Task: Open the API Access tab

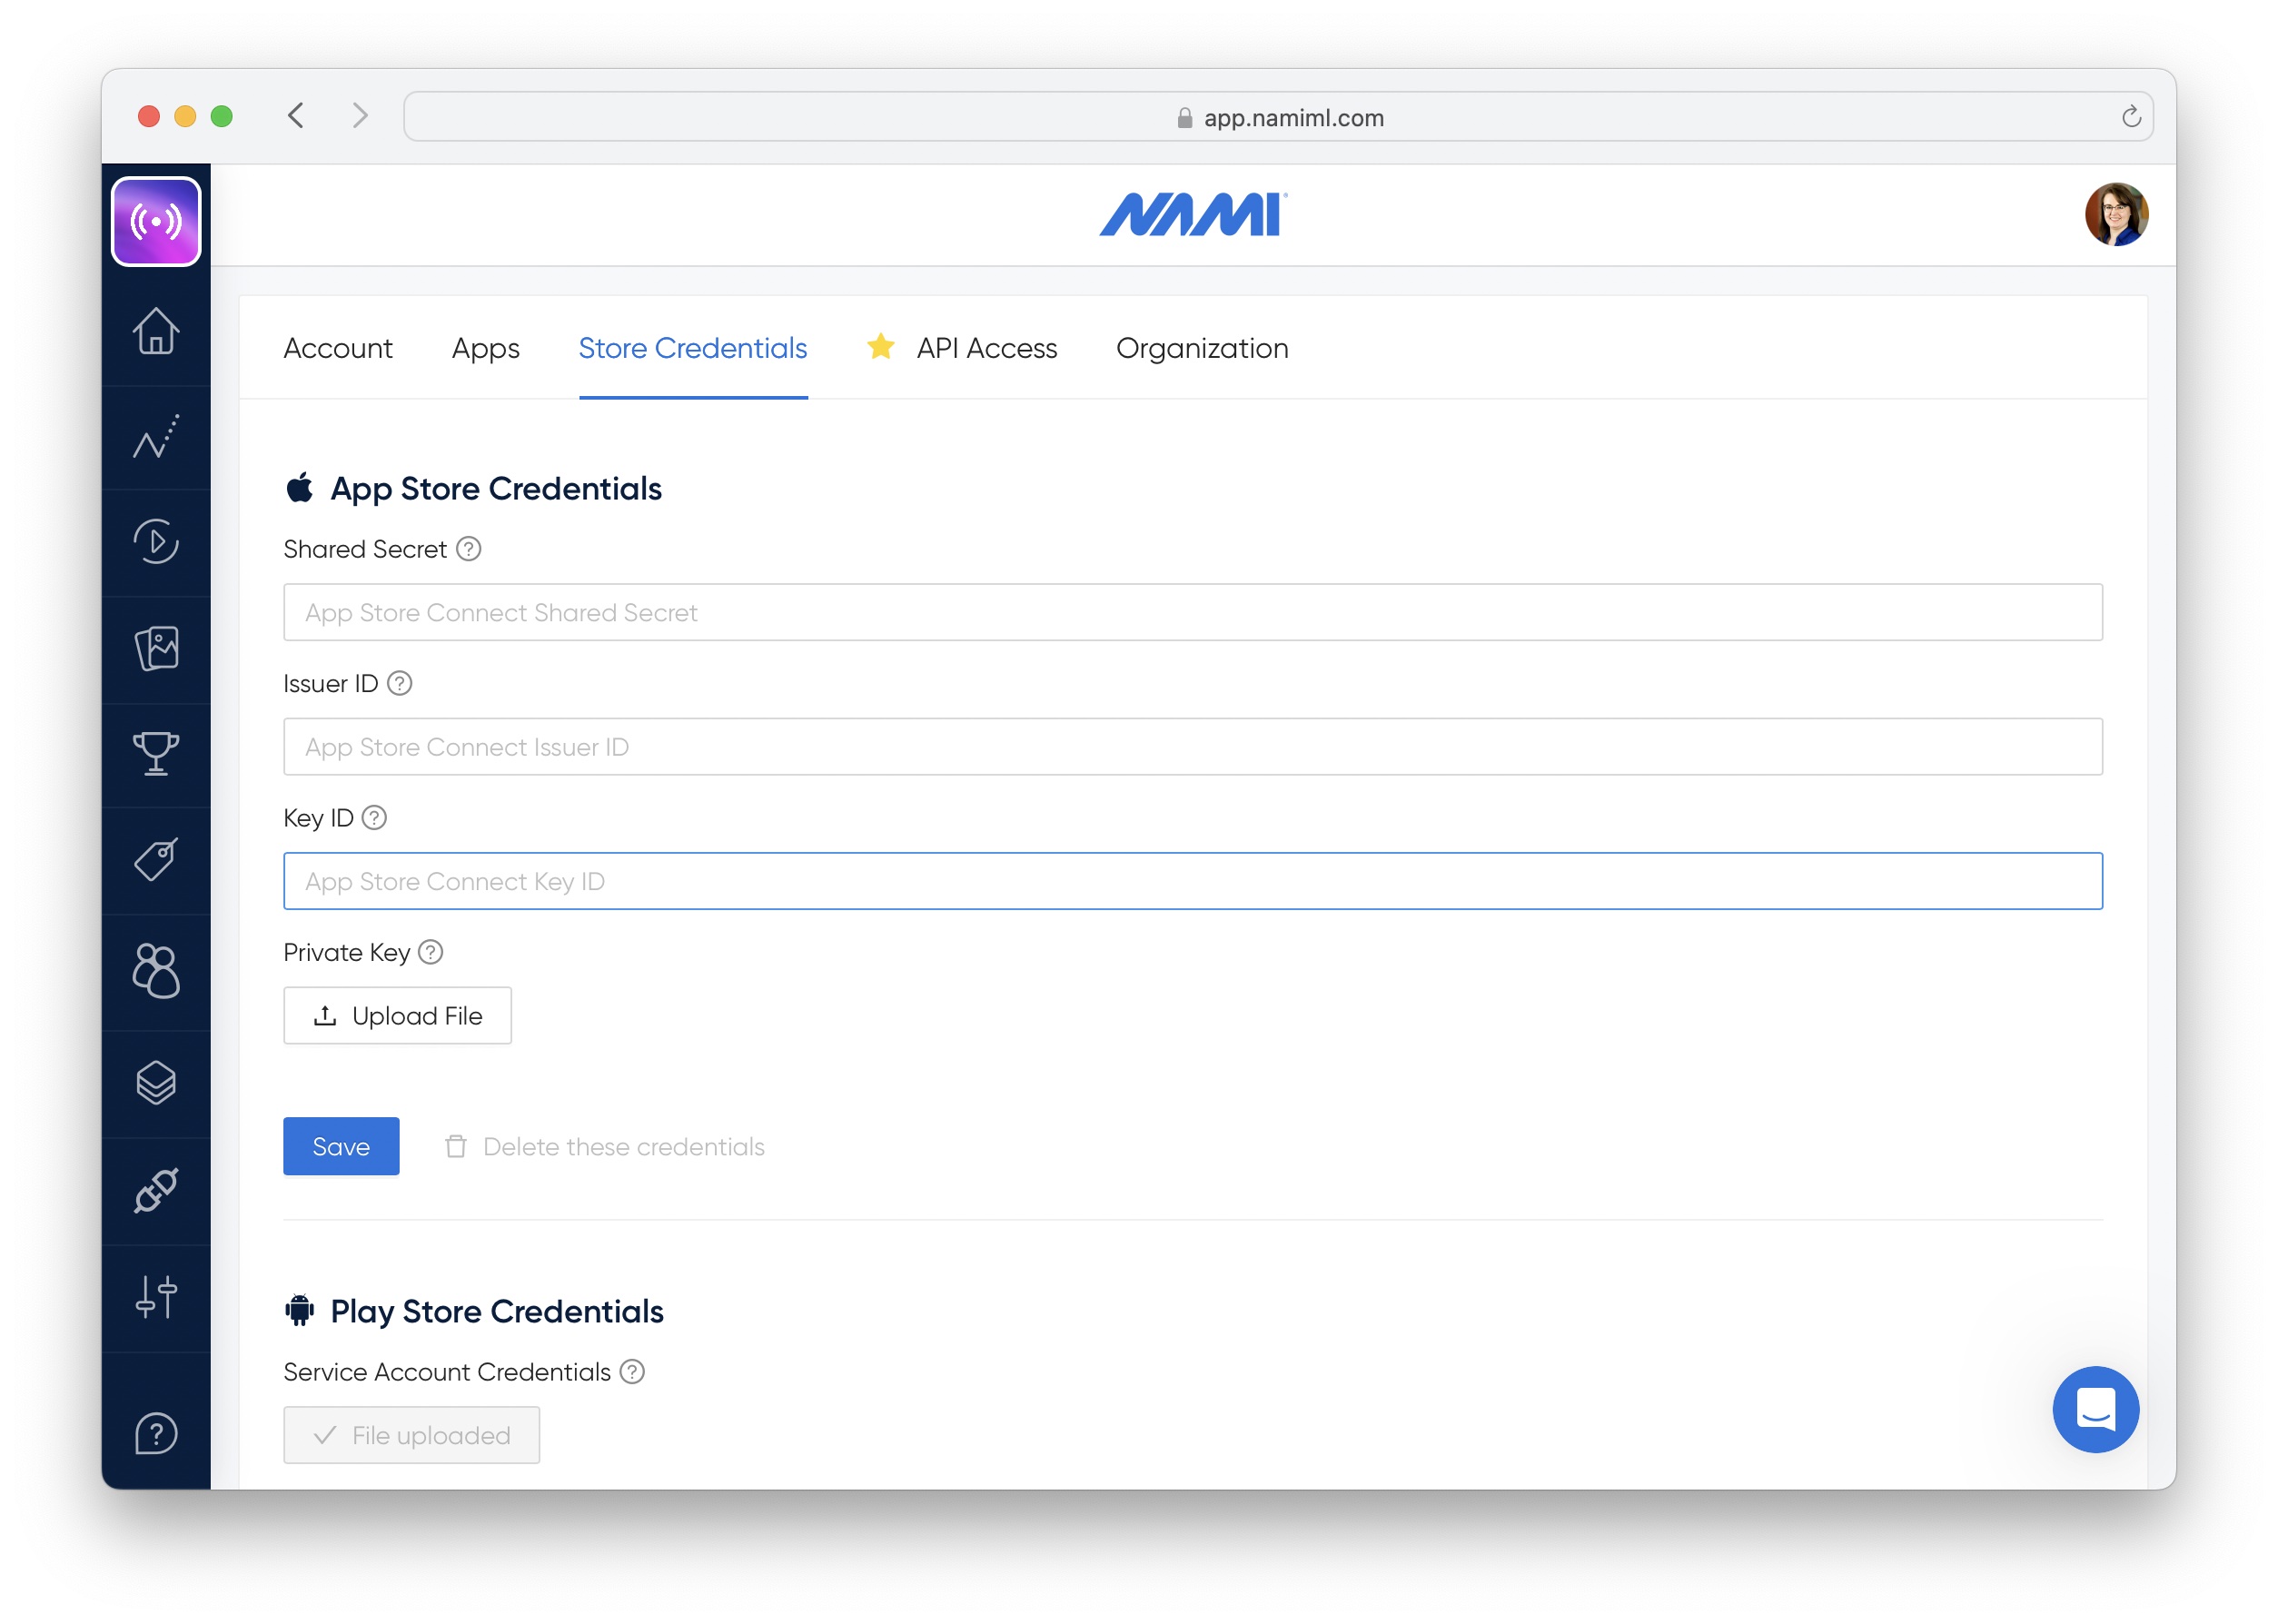Action: tap(986, 348)
